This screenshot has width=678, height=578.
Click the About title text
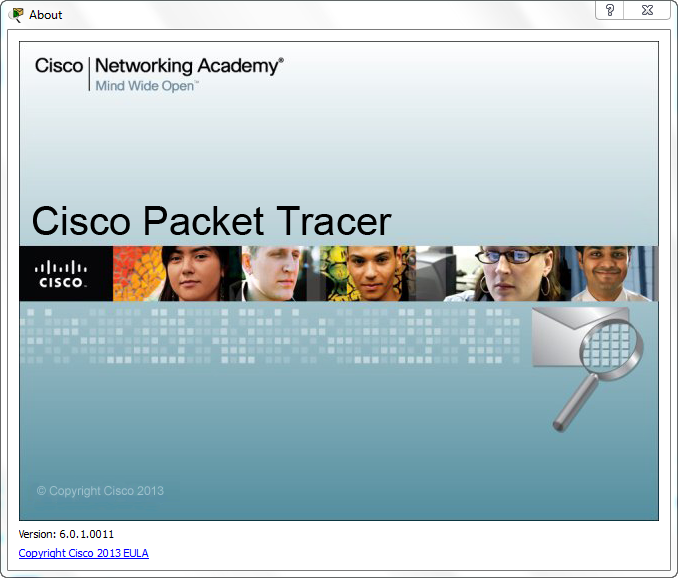click(x=45, y=15)
